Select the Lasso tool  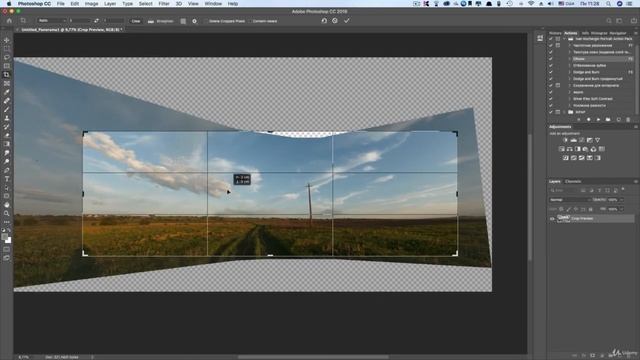pos(7,57)
